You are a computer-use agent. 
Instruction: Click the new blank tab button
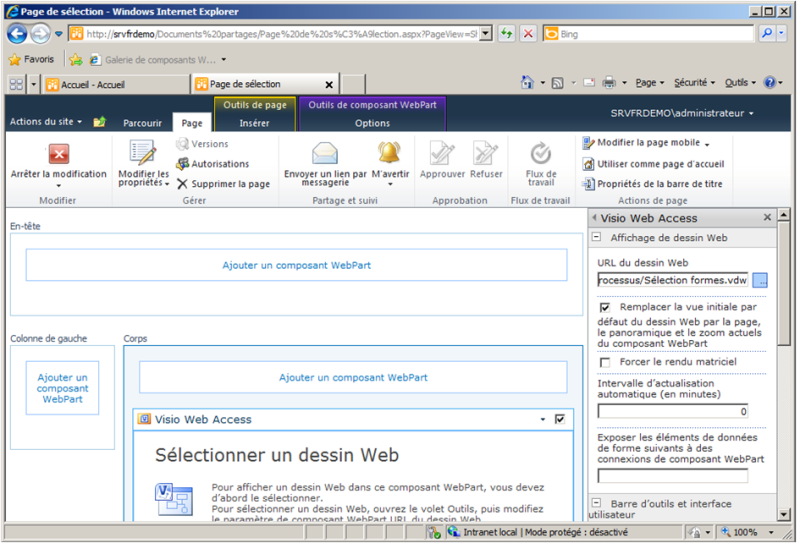(353, 84)
